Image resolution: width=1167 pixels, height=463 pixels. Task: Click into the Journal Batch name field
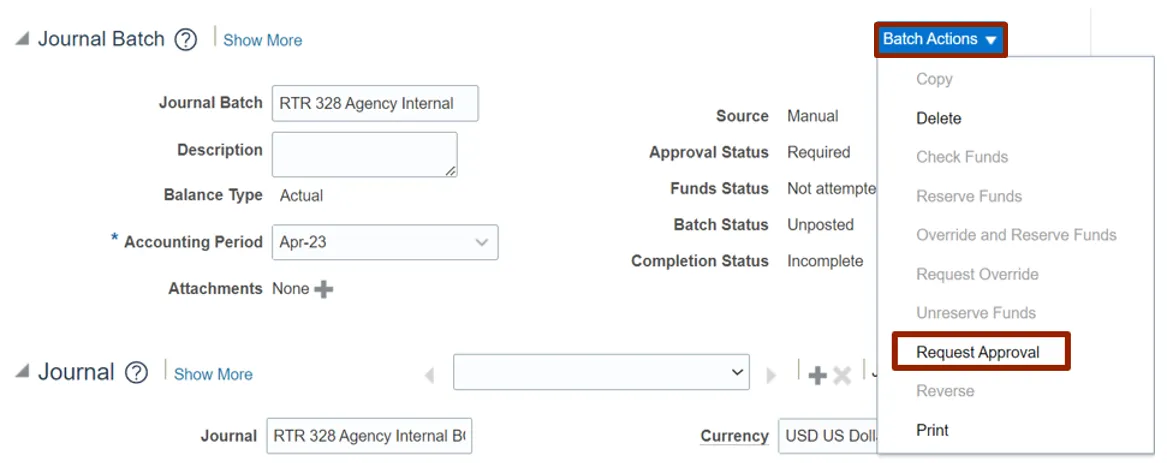click(x=374, y=103)
